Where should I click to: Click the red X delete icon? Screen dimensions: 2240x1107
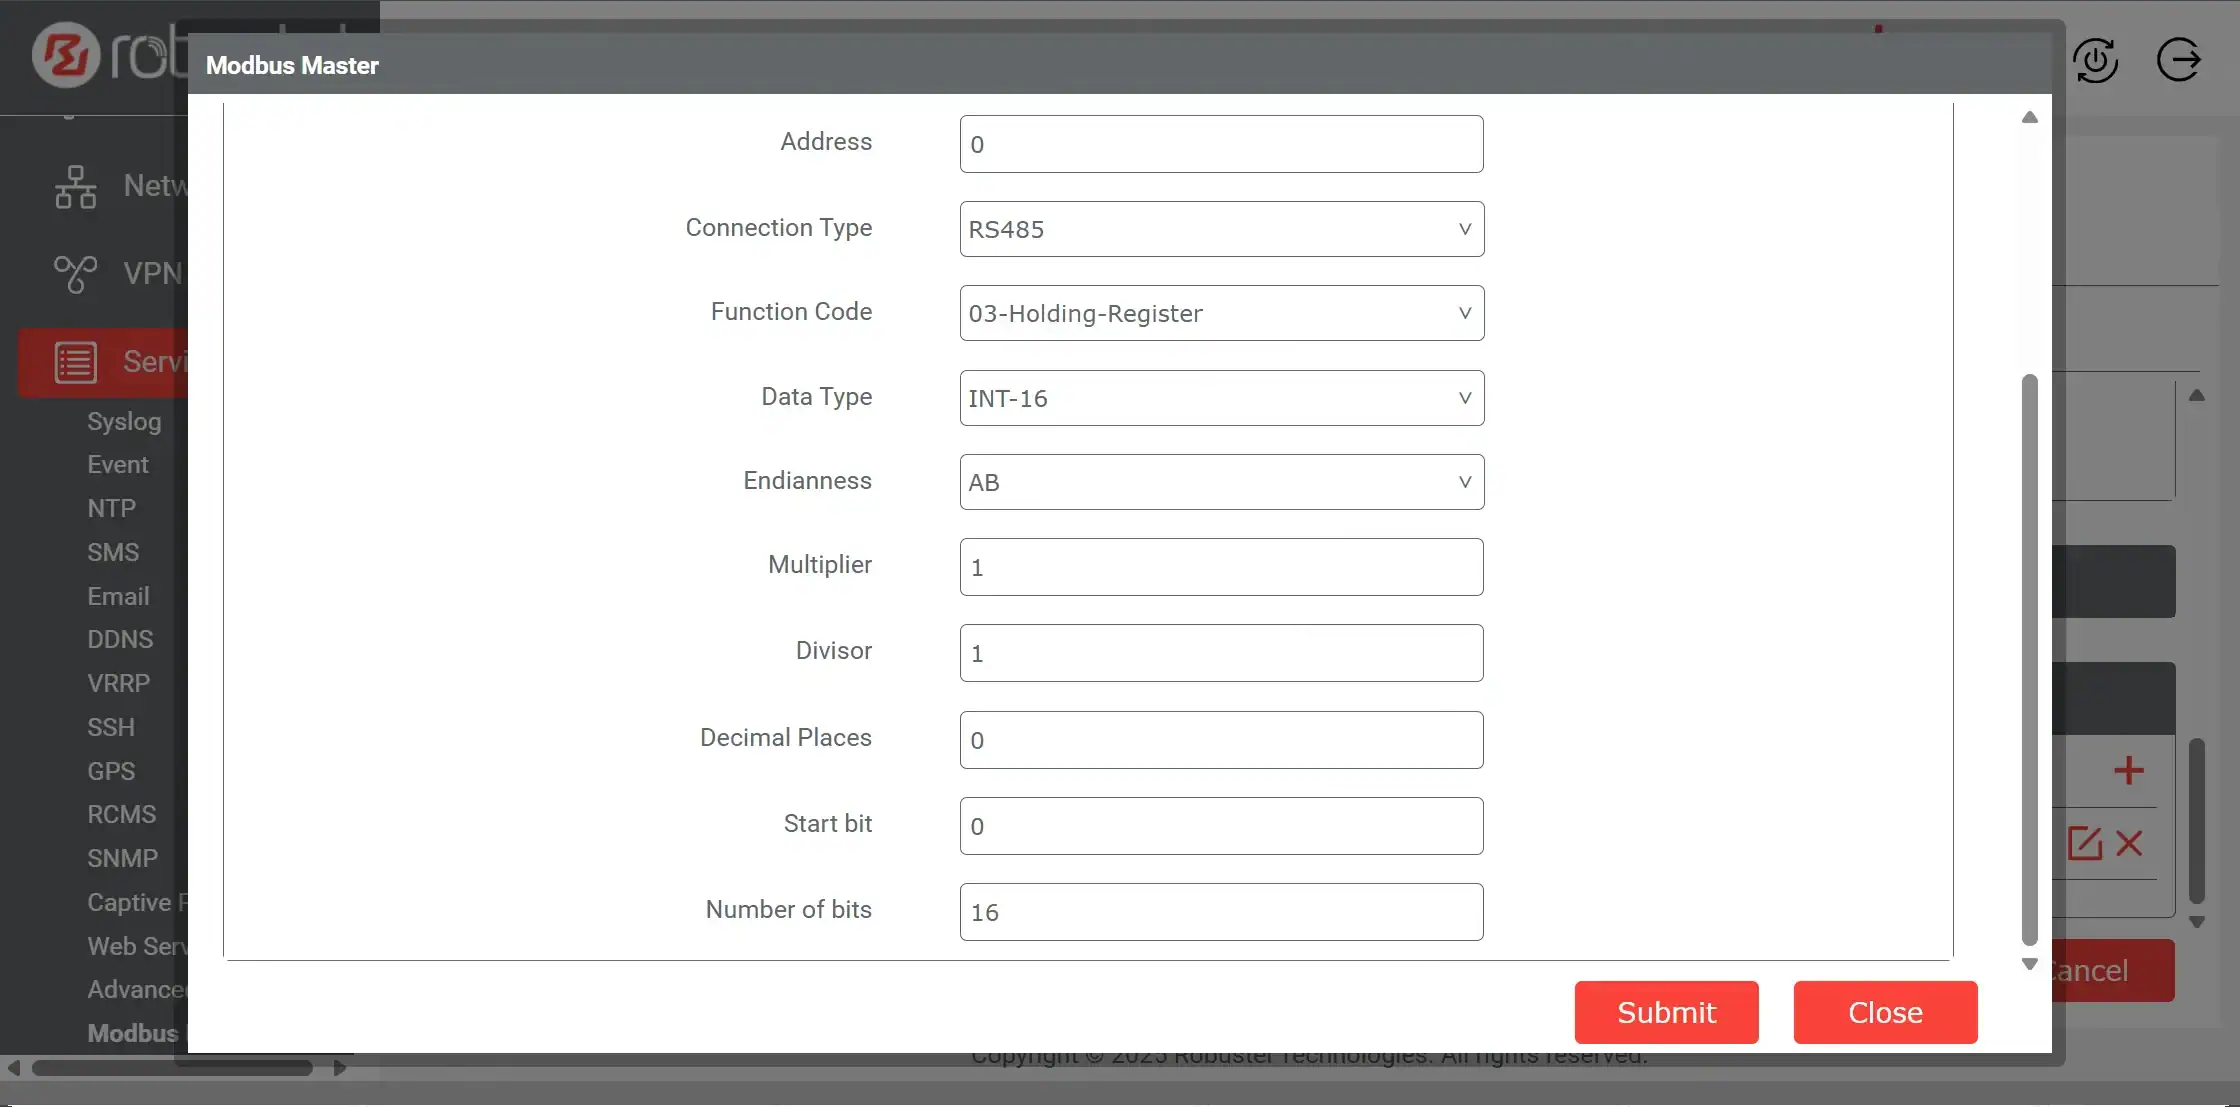pyautogui.click(x=2130, y=843)
